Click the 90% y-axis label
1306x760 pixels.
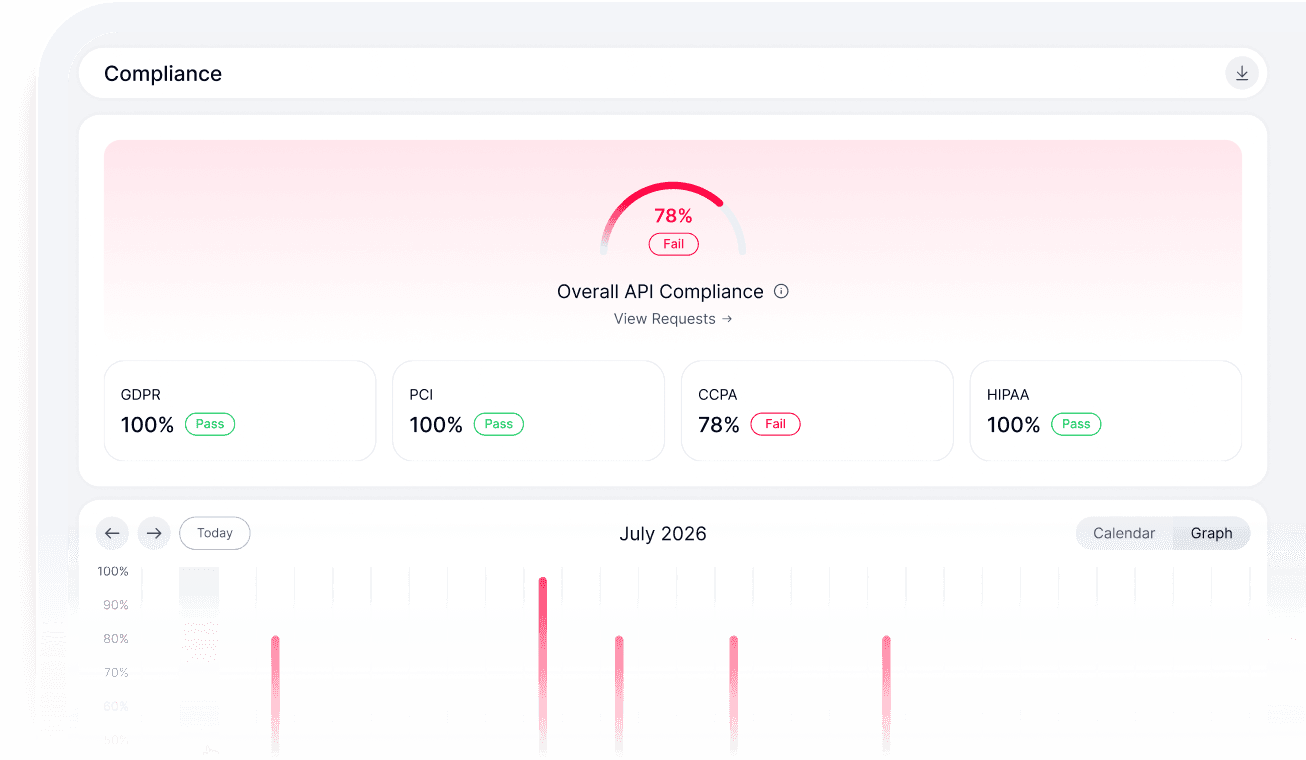116,605
